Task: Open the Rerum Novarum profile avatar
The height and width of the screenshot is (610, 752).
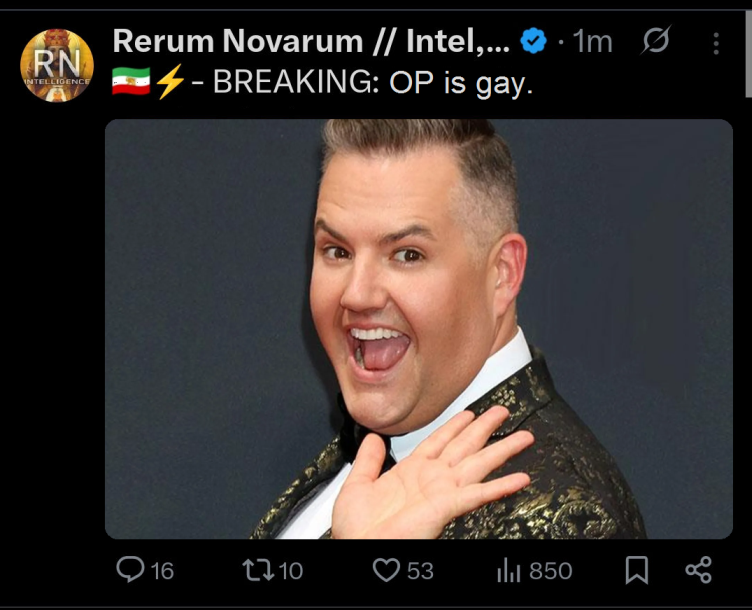Action: [57, 65]
